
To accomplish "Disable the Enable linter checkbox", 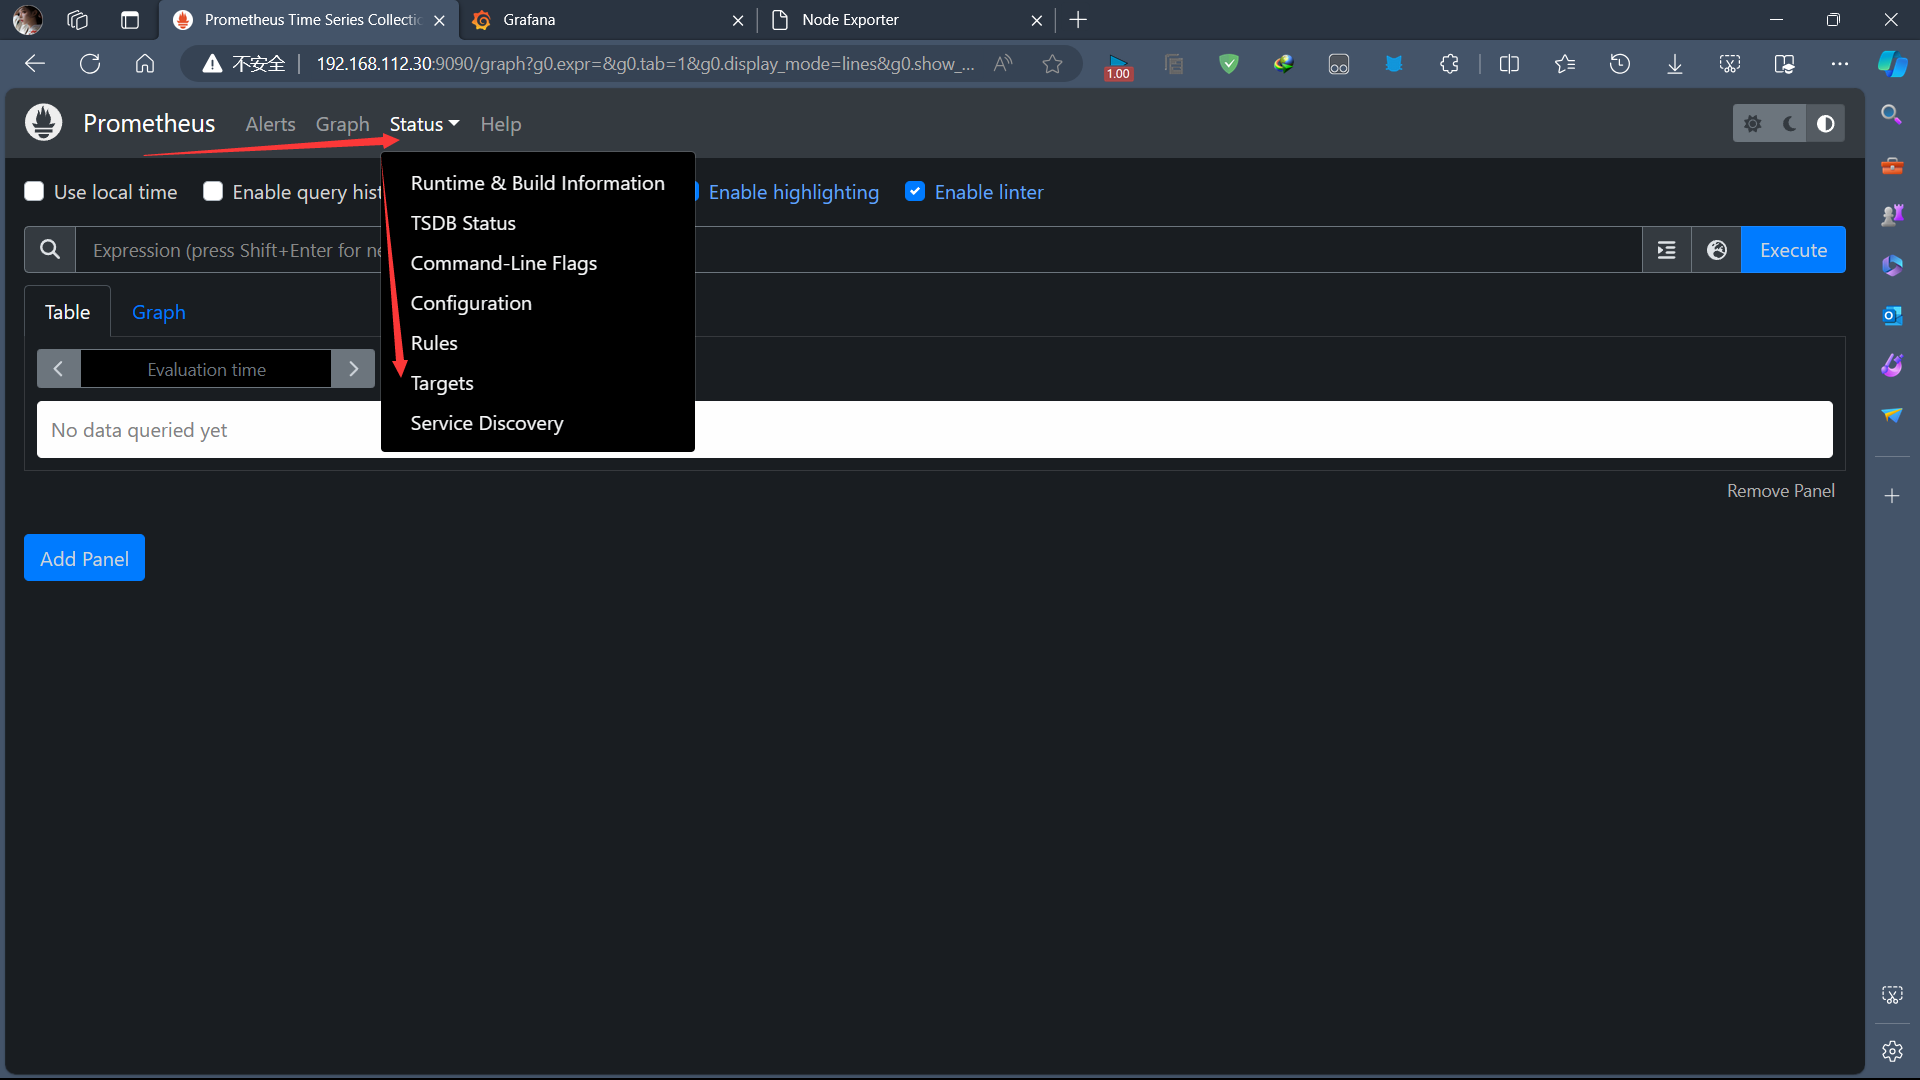I will 916,191.
